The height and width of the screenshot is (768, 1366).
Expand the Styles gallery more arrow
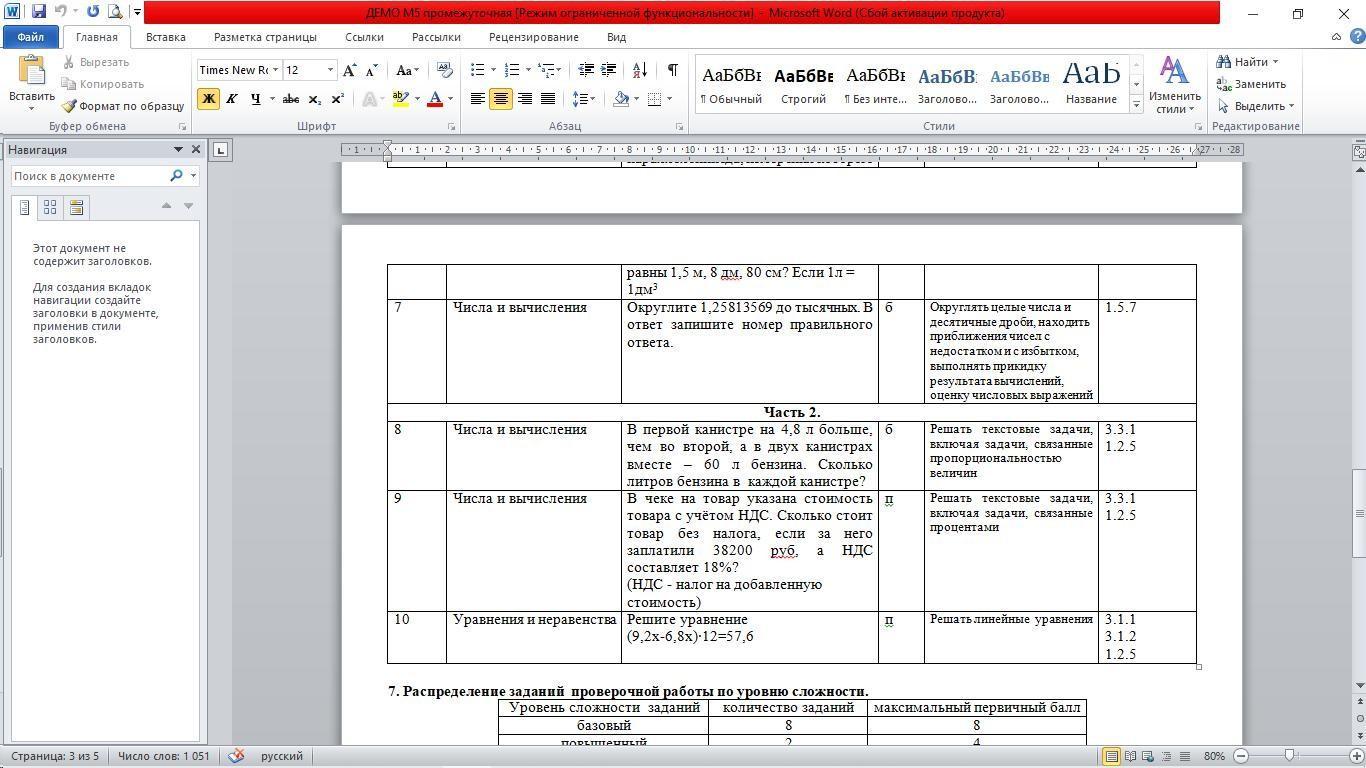point(1136,104)
